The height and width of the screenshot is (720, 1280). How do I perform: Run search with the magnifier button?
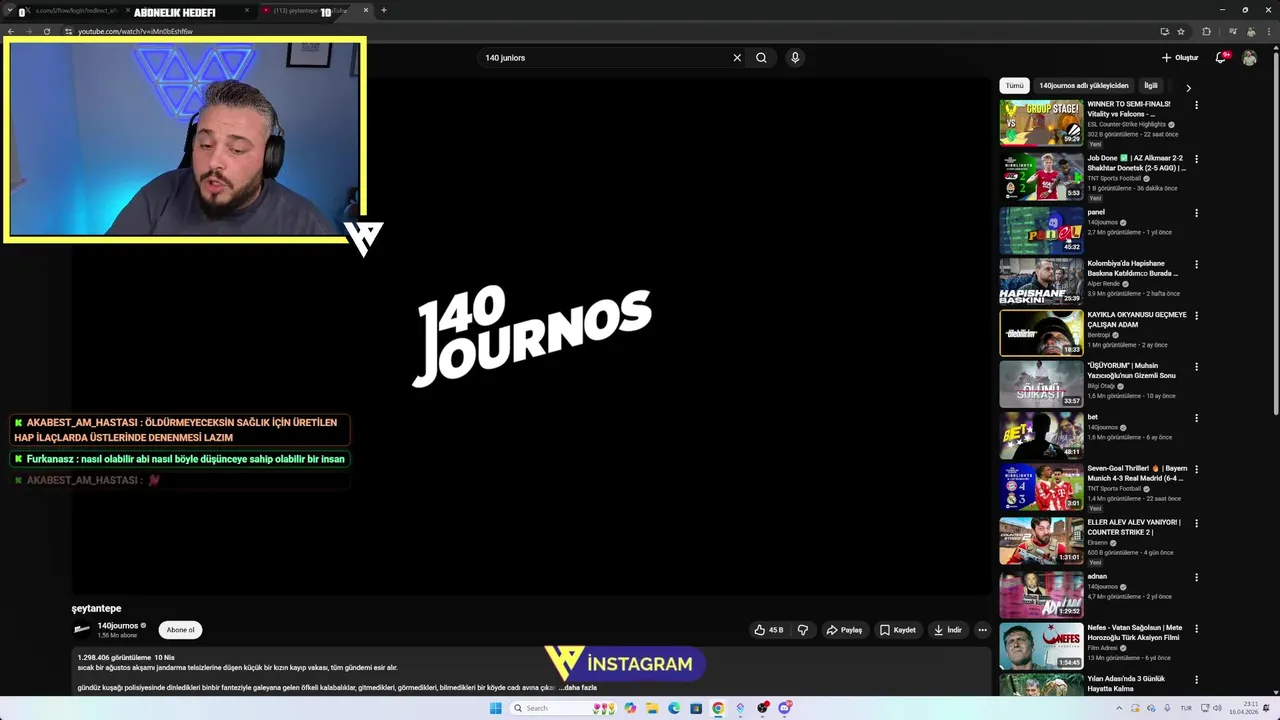click(761, 58)
